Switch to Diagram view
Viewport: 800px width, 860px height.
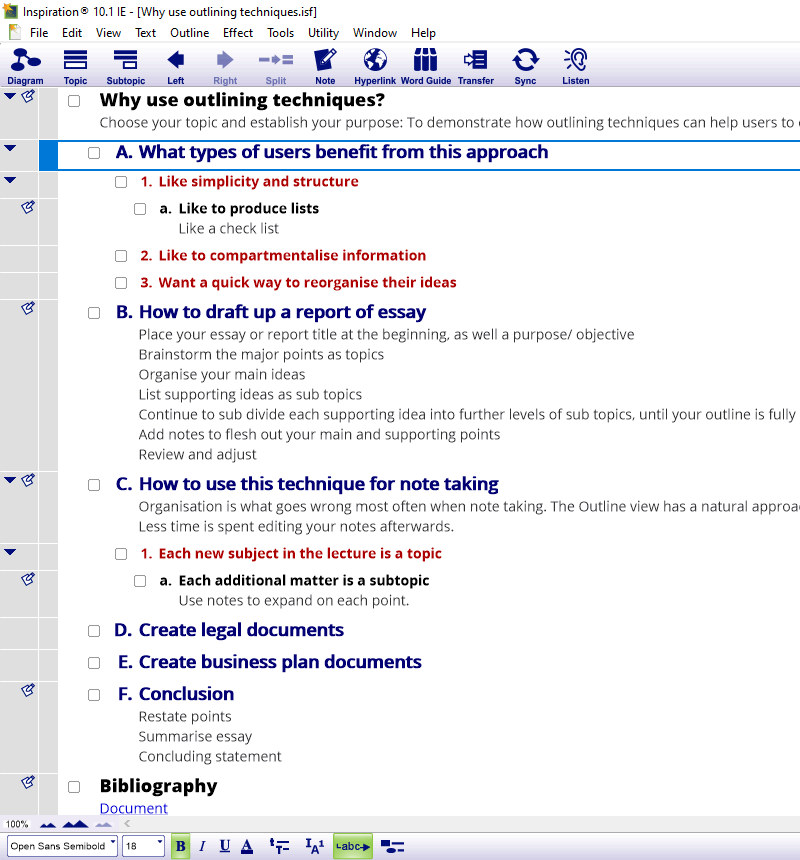click(25, 66)
